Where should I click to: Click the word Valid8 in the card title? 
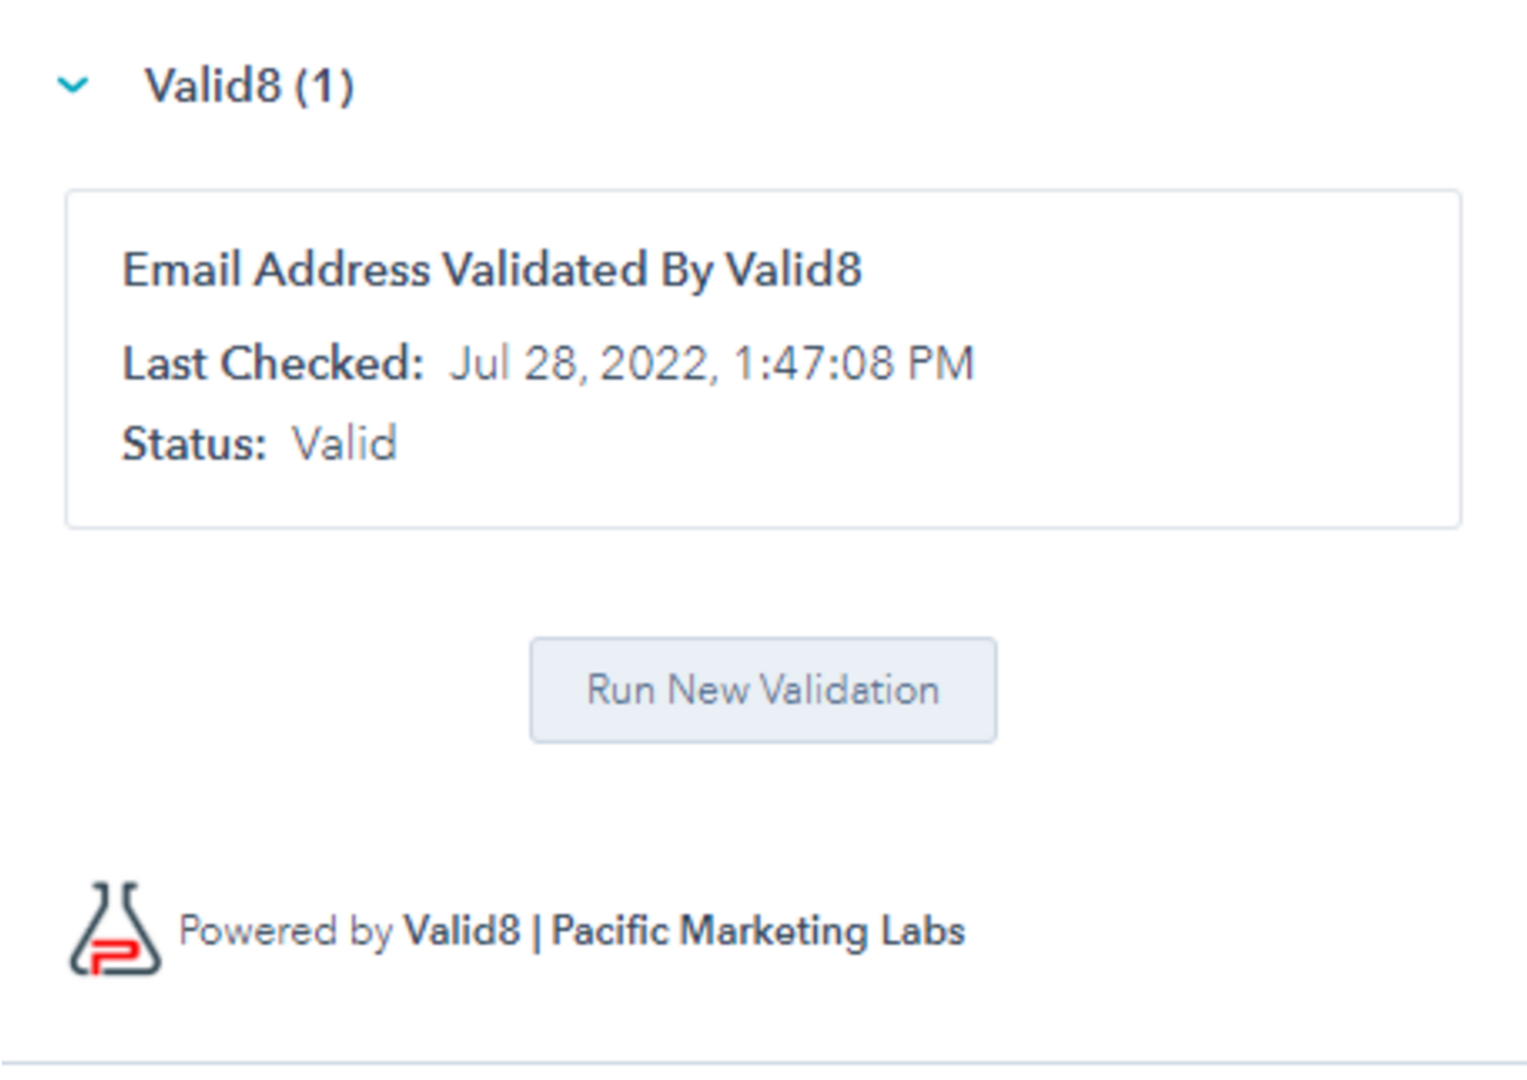point(793,270)
